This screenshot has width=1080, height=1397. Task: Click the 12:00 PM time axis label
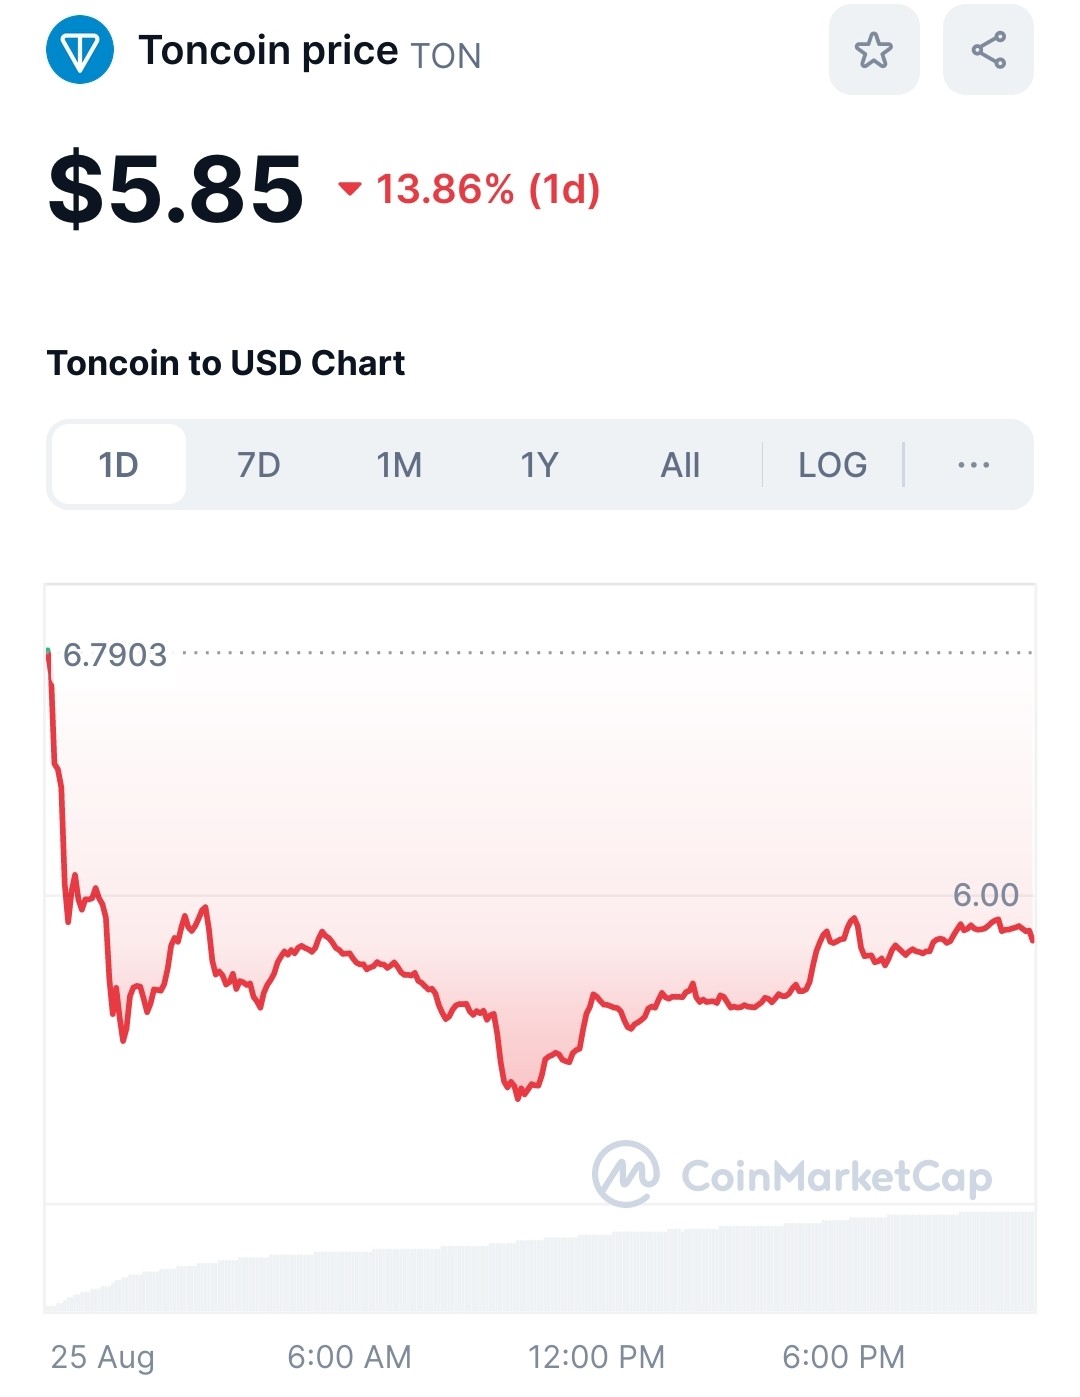coord(596,1357)
